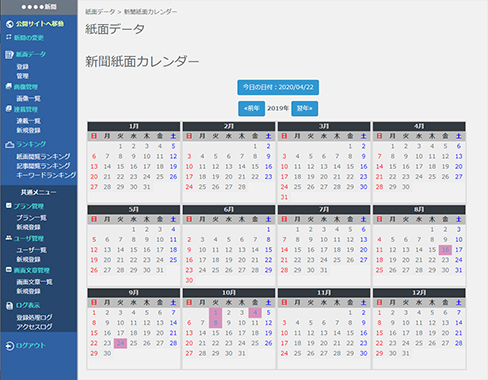This screenshot has height=380, width=488.
Task: Click the ログアウト text link
Action: 31,346
